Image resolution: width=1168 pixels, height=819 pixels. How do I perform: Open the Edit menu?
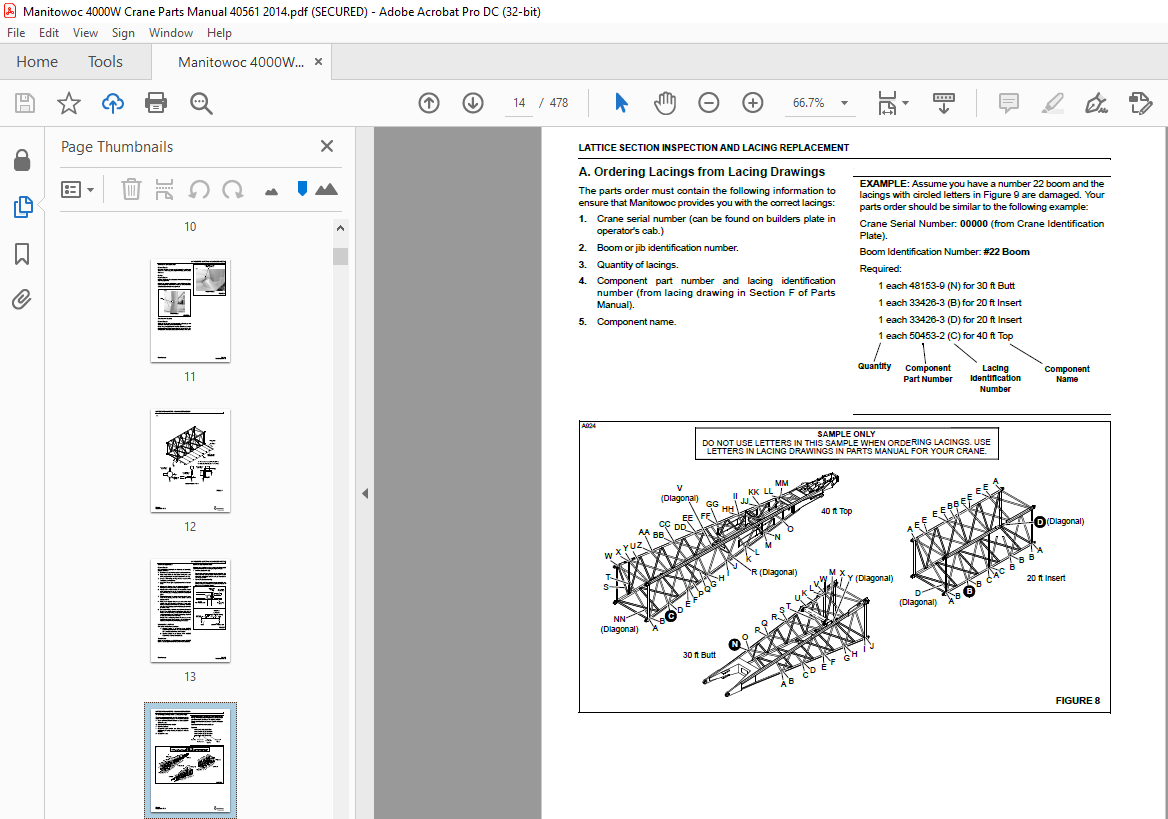[x=48, y=33]
